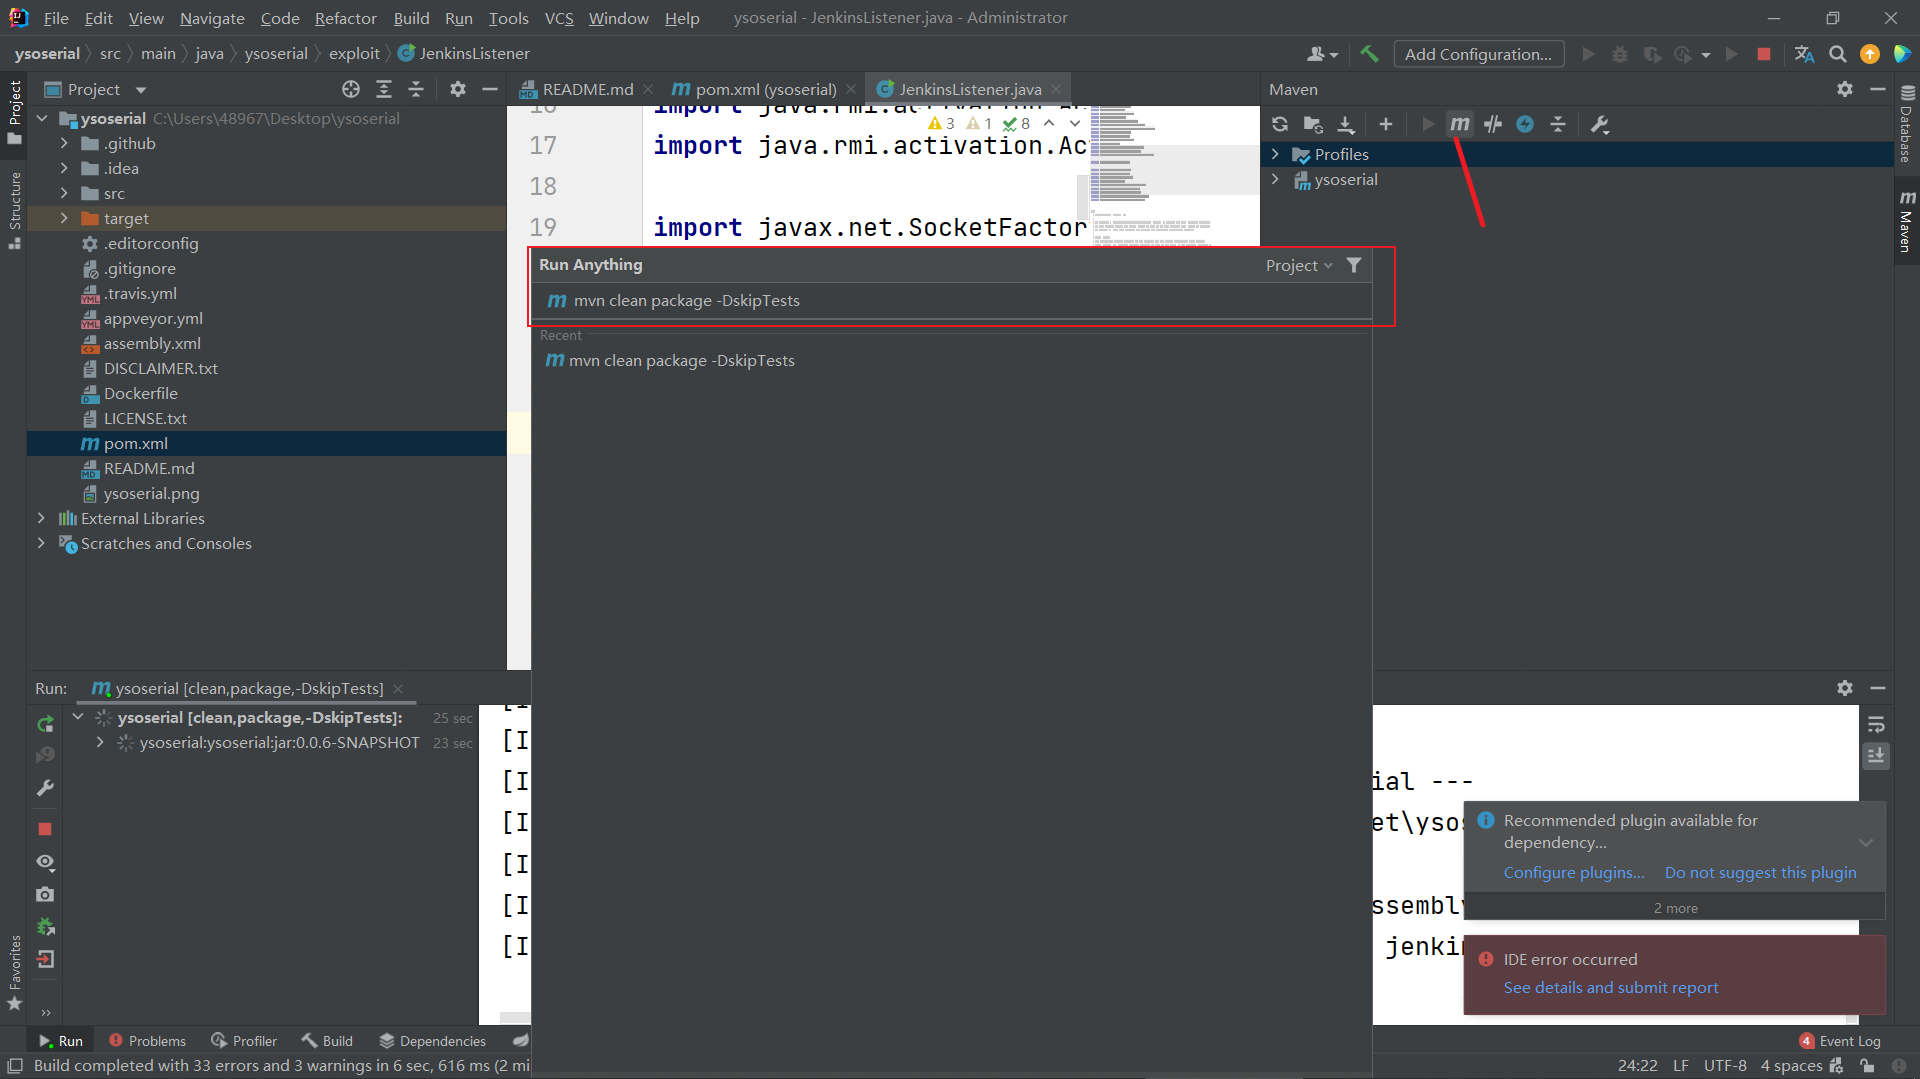The image size is (1920, 1079).
Task: Reload all Maven projects
Action: click(x=1280, y=124)
